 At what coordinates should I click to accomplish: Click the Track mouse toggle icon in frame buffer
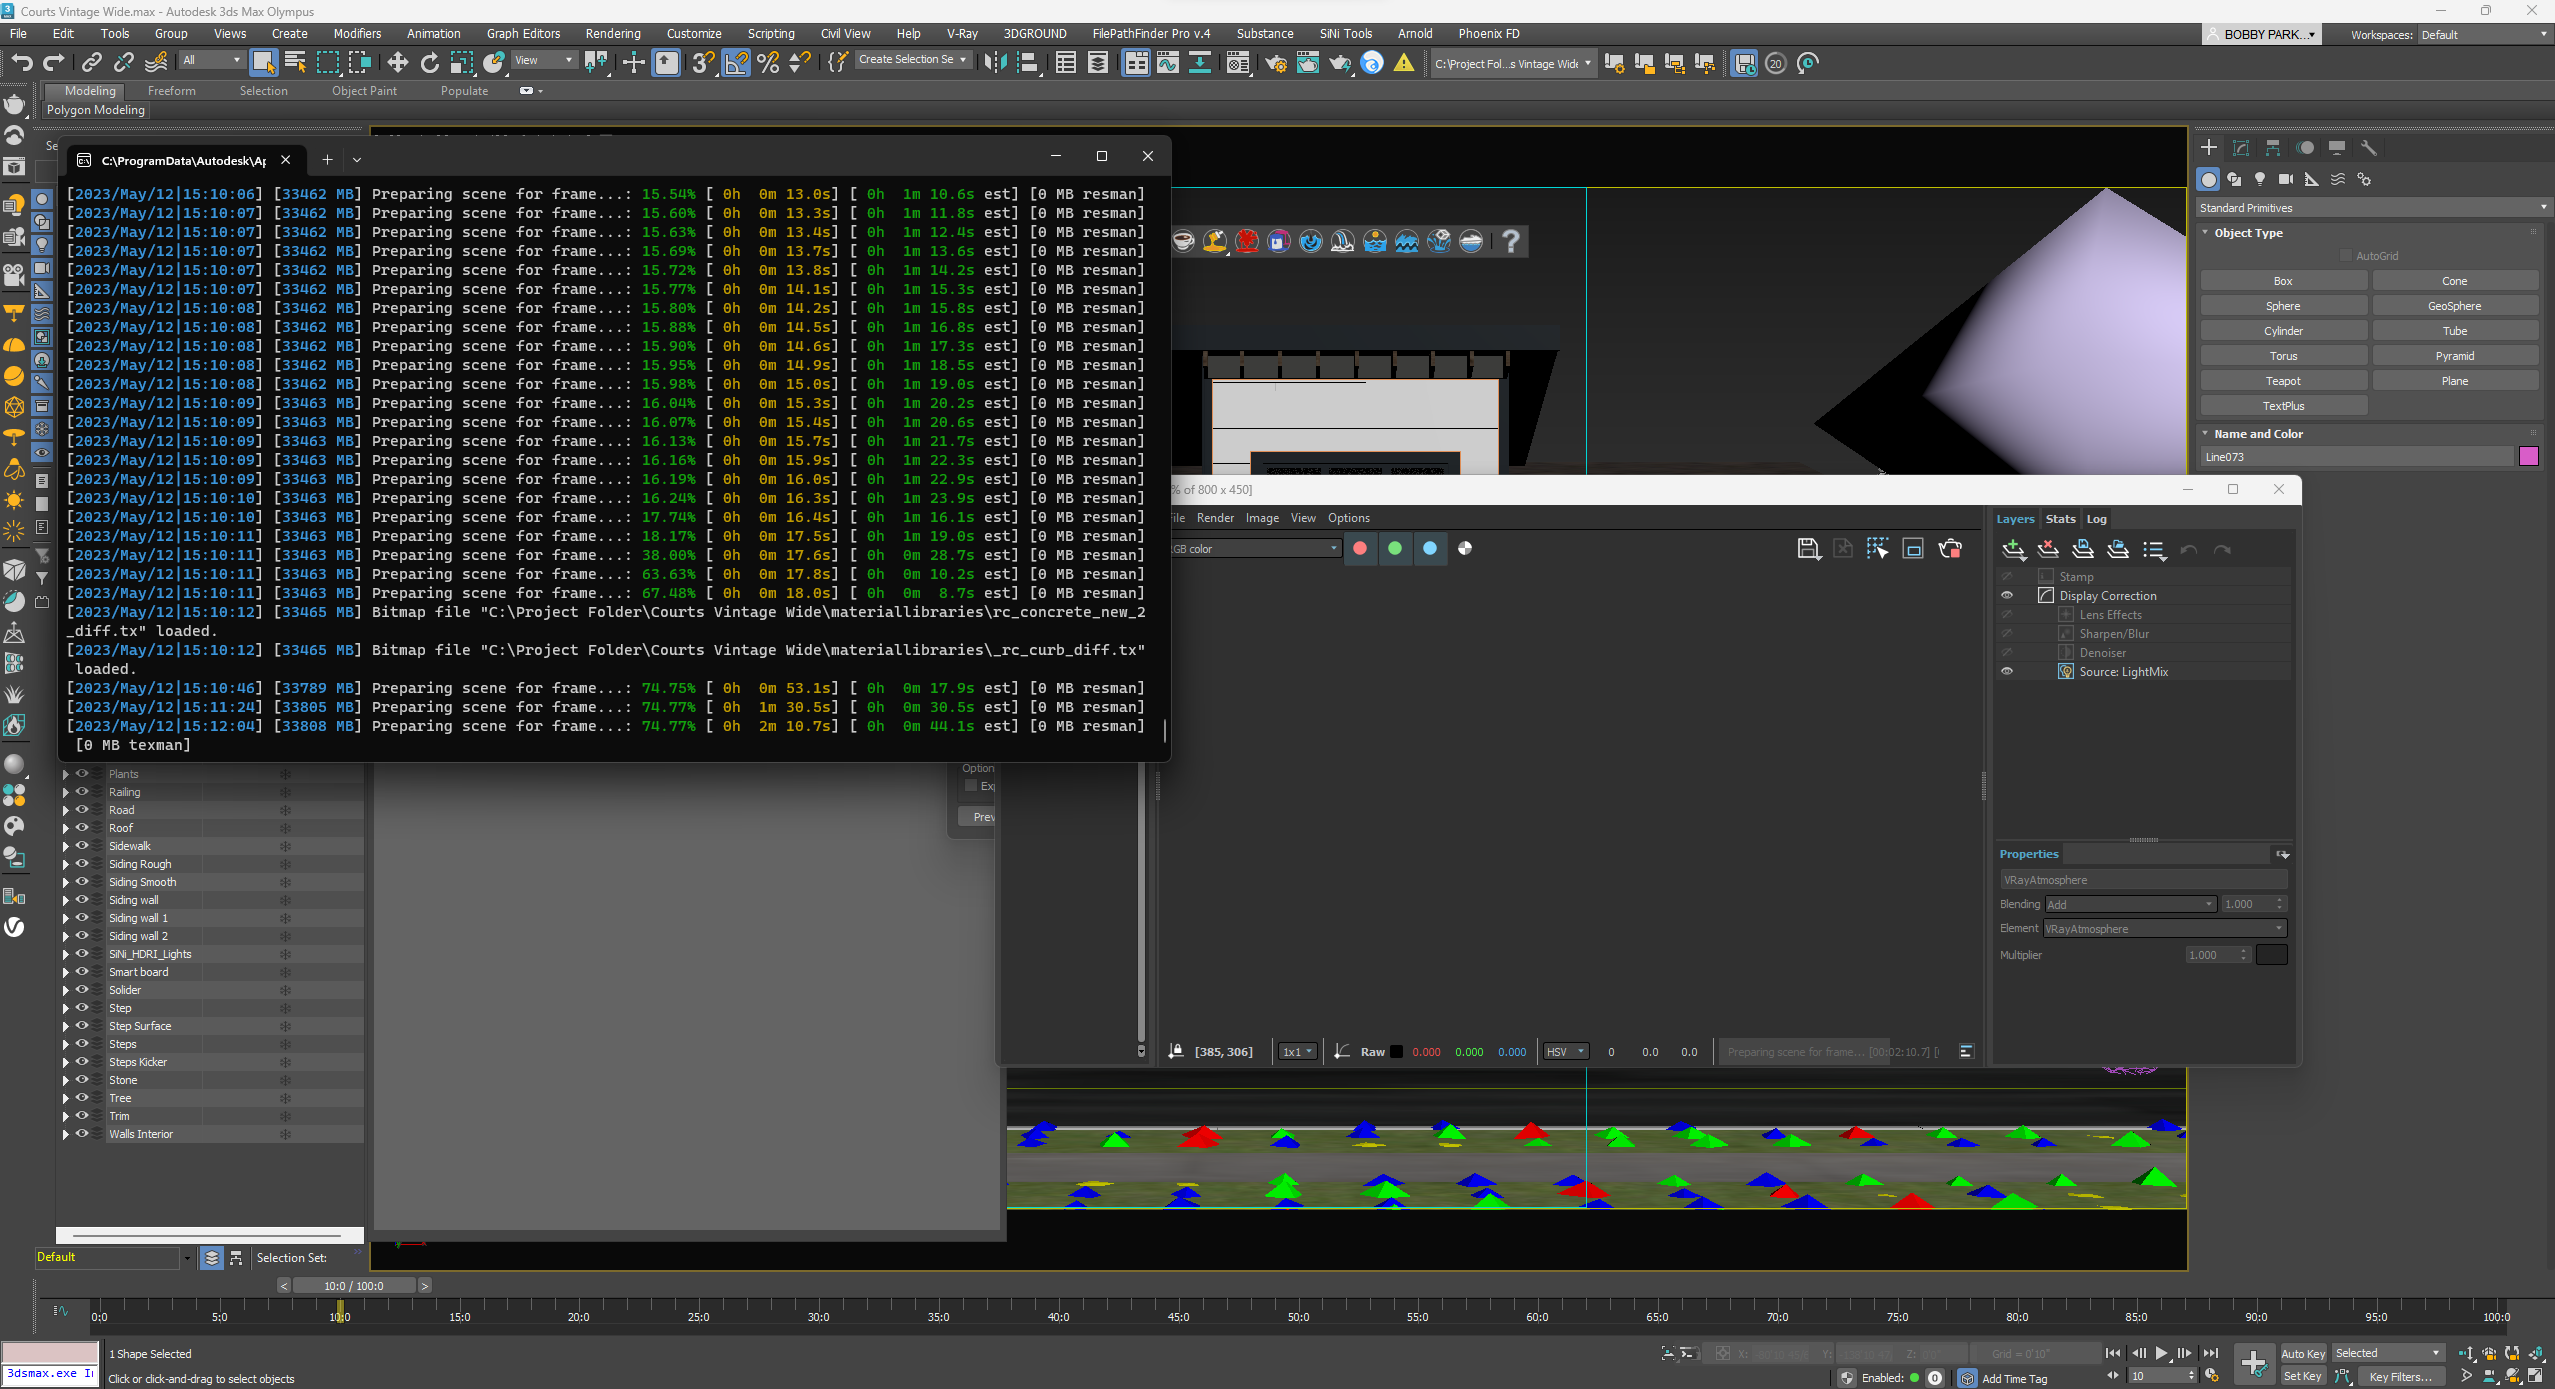tap(1877, 549)
